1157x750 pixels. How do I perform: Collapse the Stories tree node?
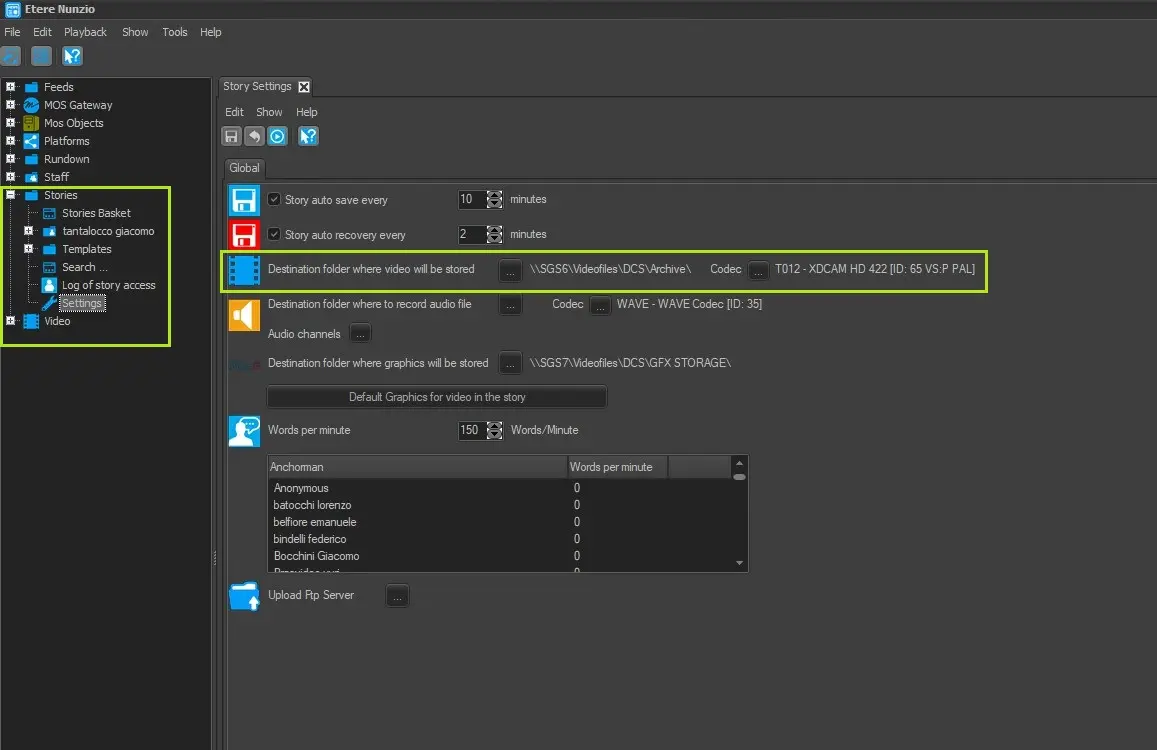pyautogui.click(x=11, y=195)
